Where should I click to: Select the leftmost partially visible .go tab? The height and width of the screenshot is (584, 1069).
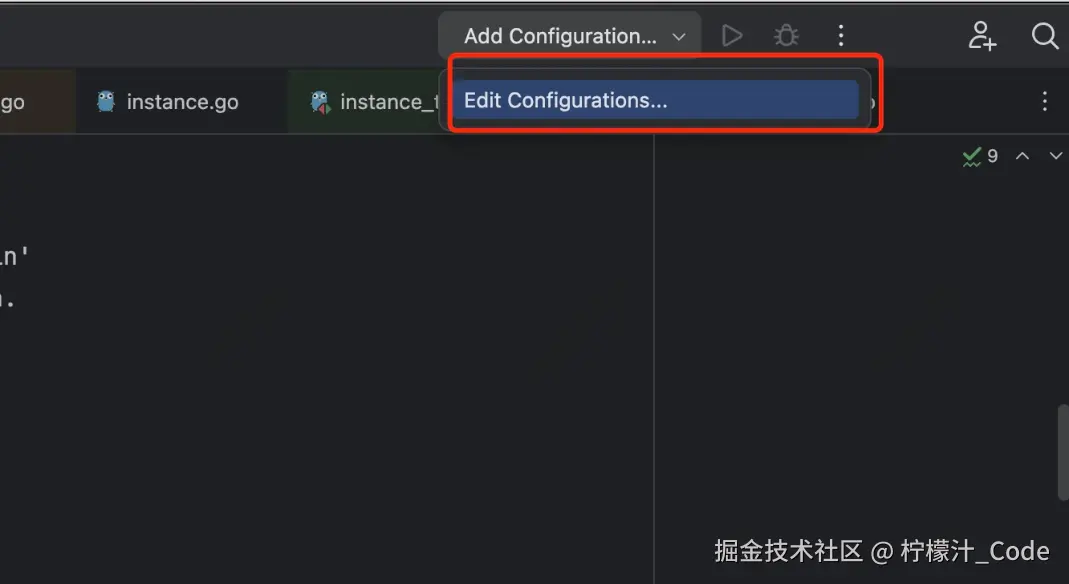pyautogui.click(x=14, y=101)
